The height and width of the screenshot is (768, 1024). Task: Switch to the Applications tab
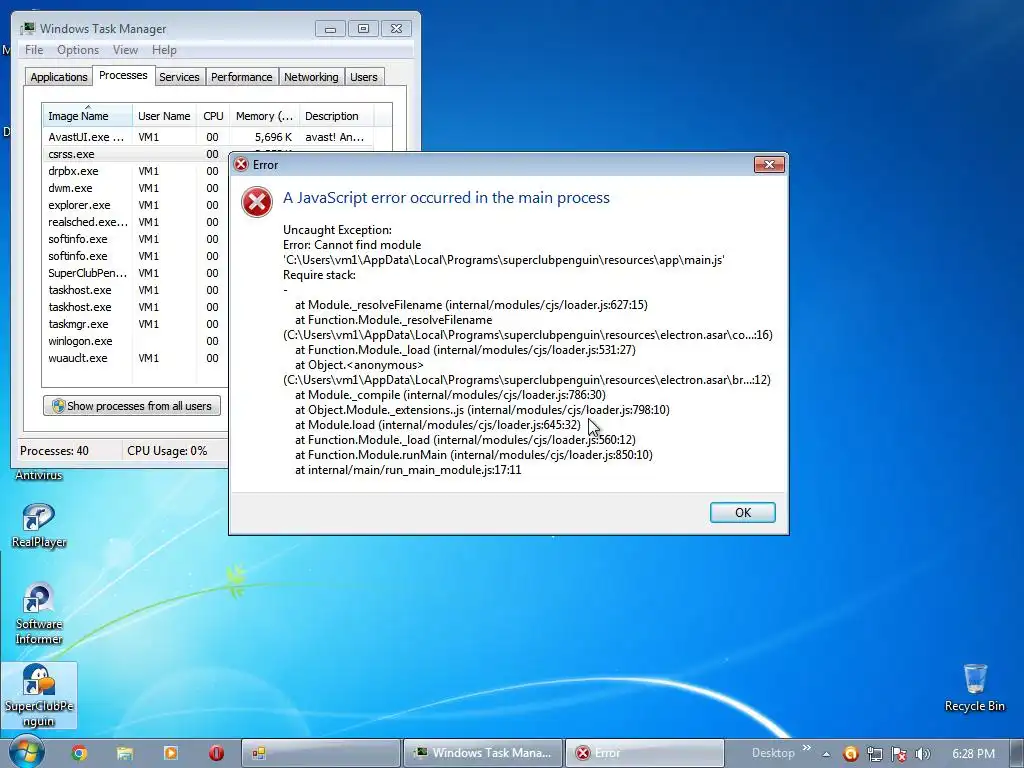(x=59, y=77)
